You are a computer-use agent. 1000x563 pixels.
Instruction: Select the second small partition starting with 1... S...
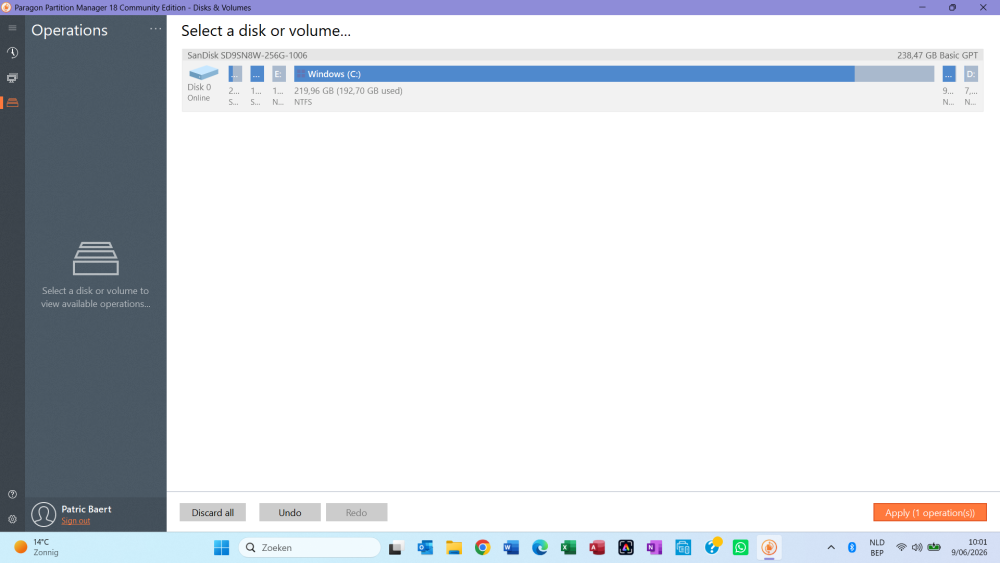point(256,74)
